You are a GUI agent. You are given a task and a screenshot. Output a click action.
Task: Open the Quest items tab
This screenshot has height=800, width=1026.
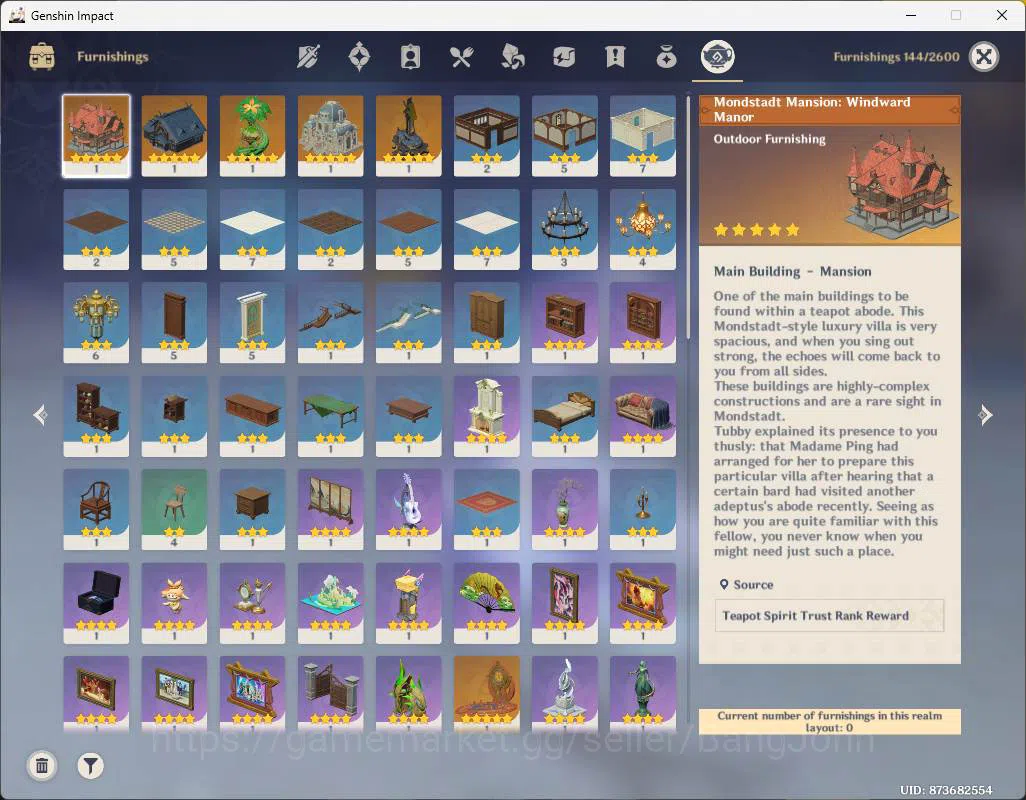tap(615, 57)
